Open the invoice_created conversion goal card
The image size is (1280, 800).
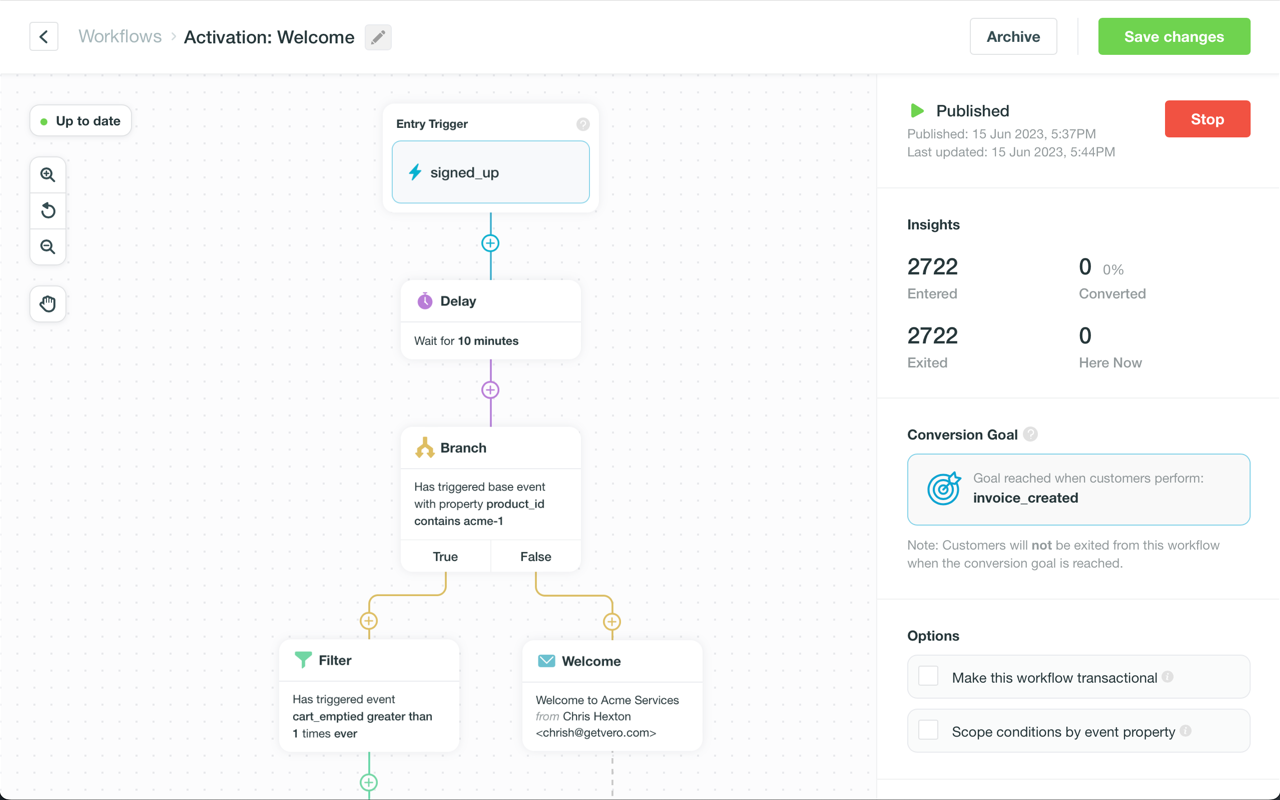click(x=1078, y=489)
